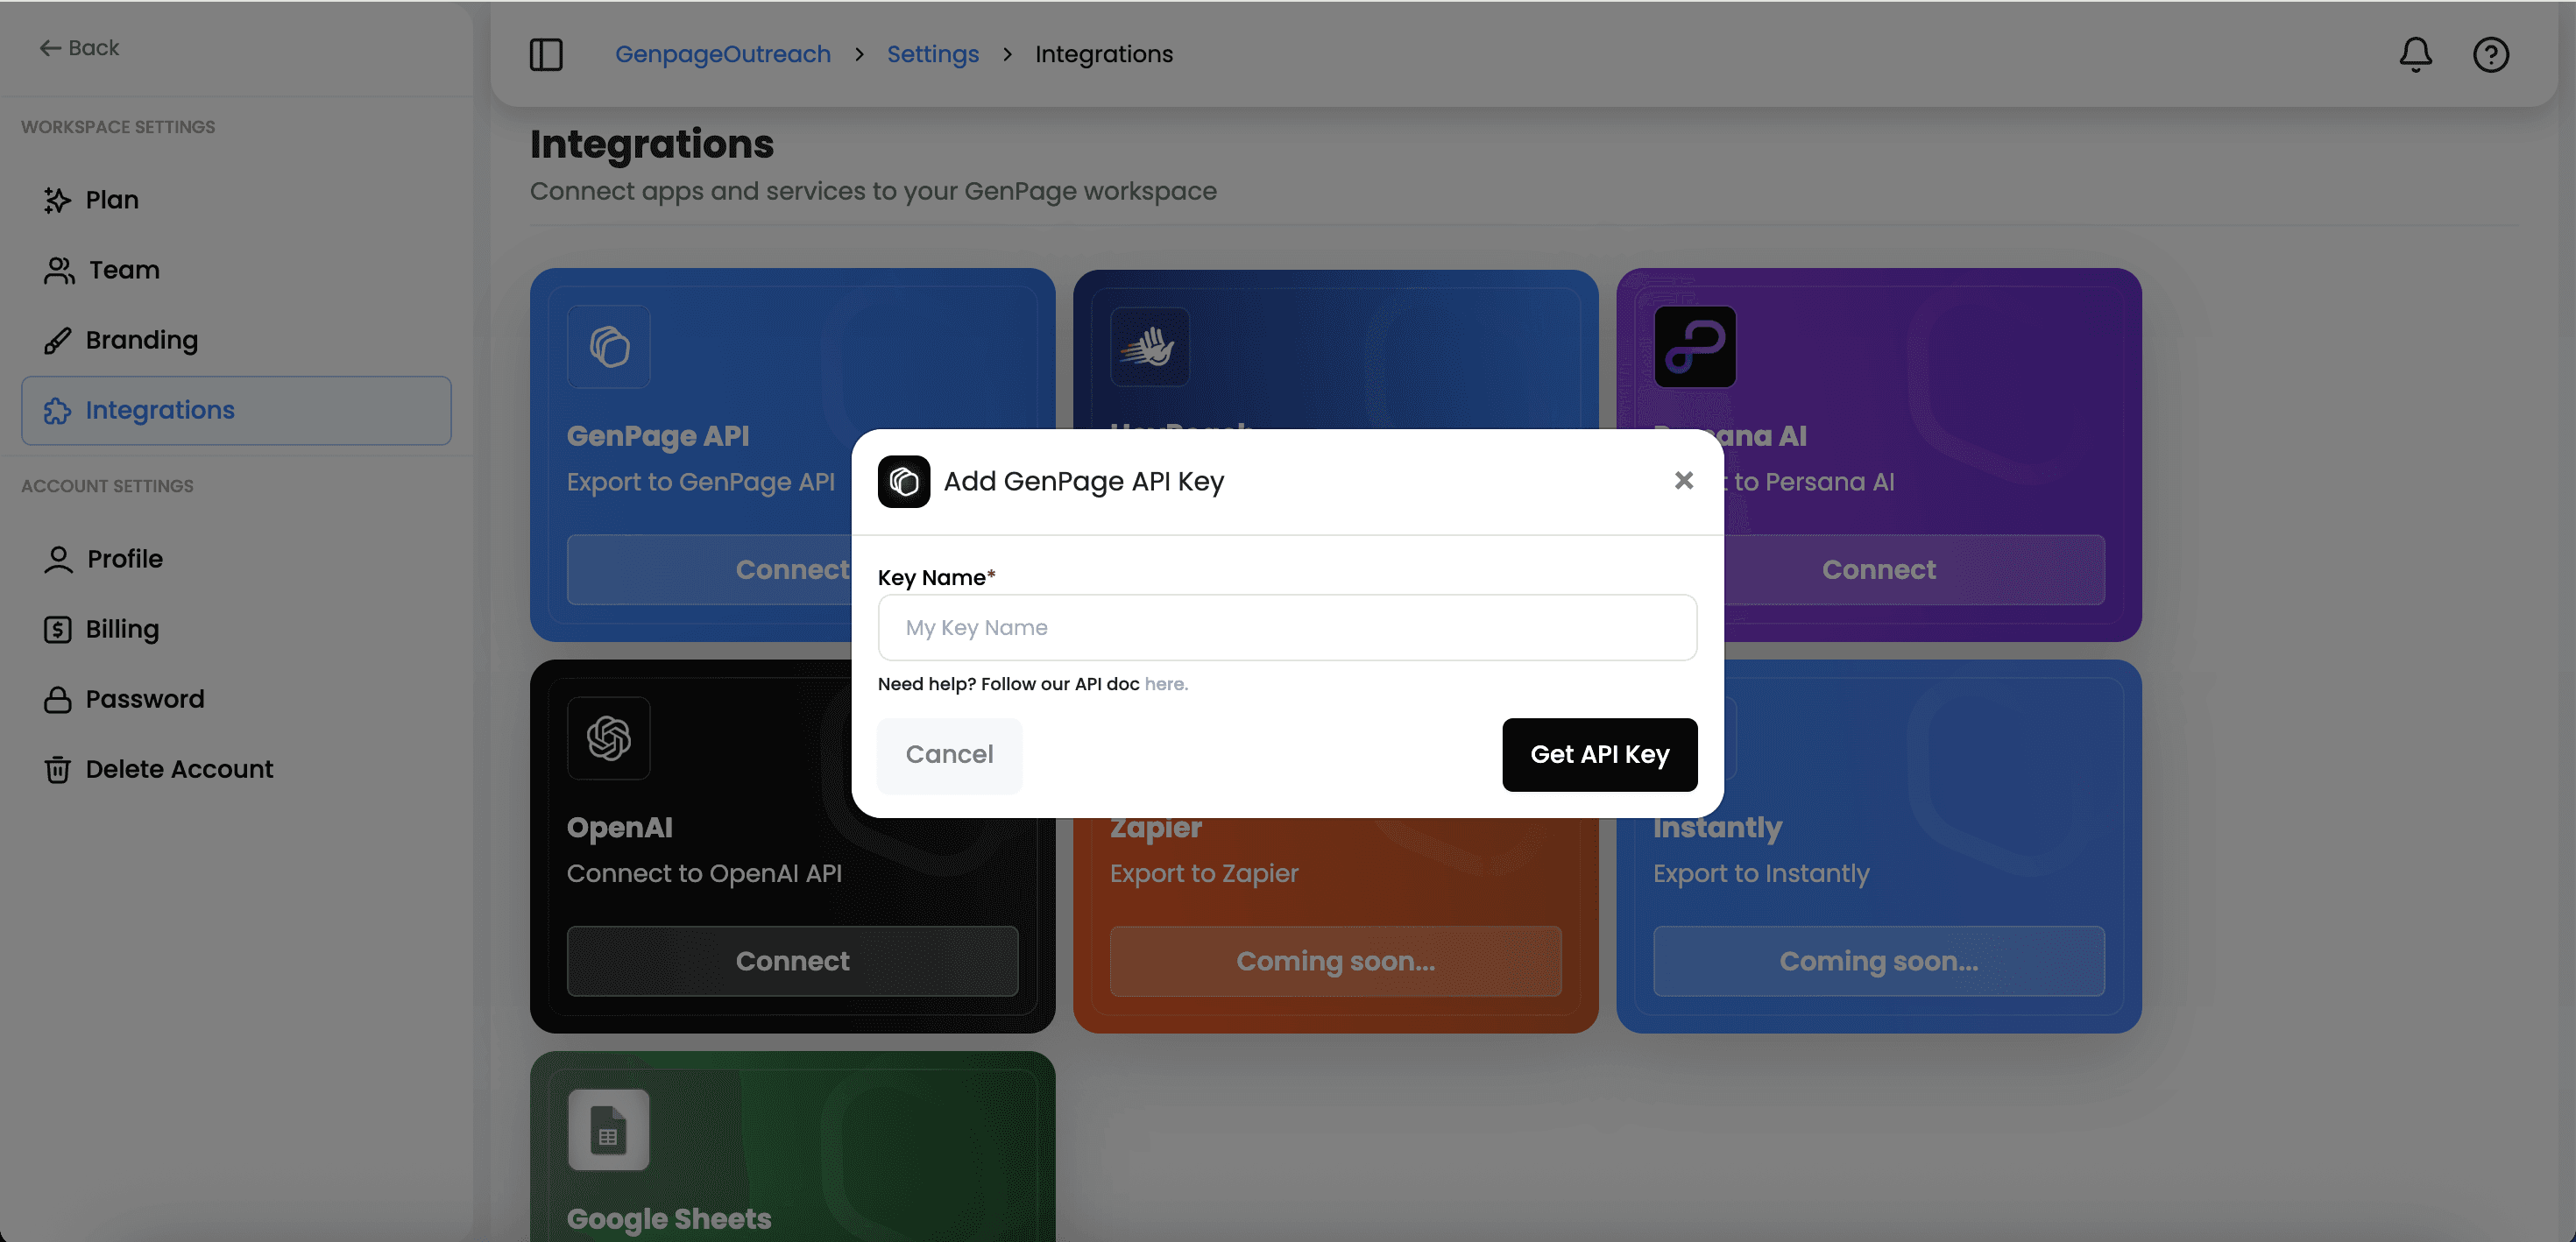The height and width of the screenshot is (1242, 2576).
Task: Cancel the API key dialog
Action: coord(949,755)
